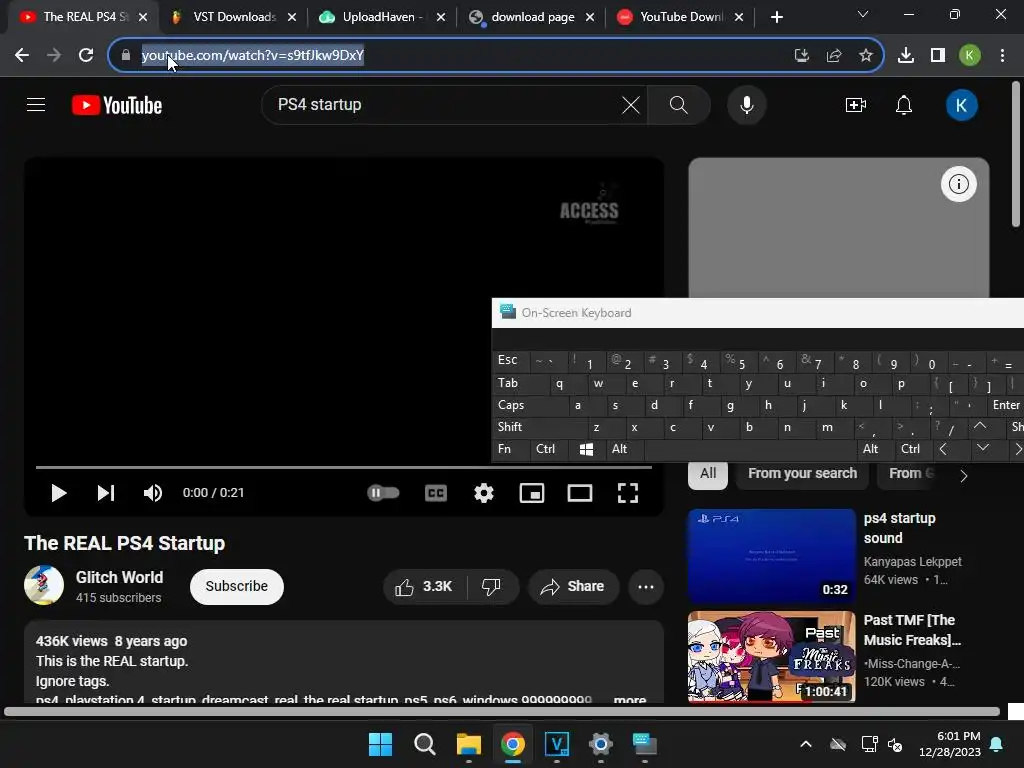Open Past TMF Music Freaks thumbnail

(x=771, y=656)
